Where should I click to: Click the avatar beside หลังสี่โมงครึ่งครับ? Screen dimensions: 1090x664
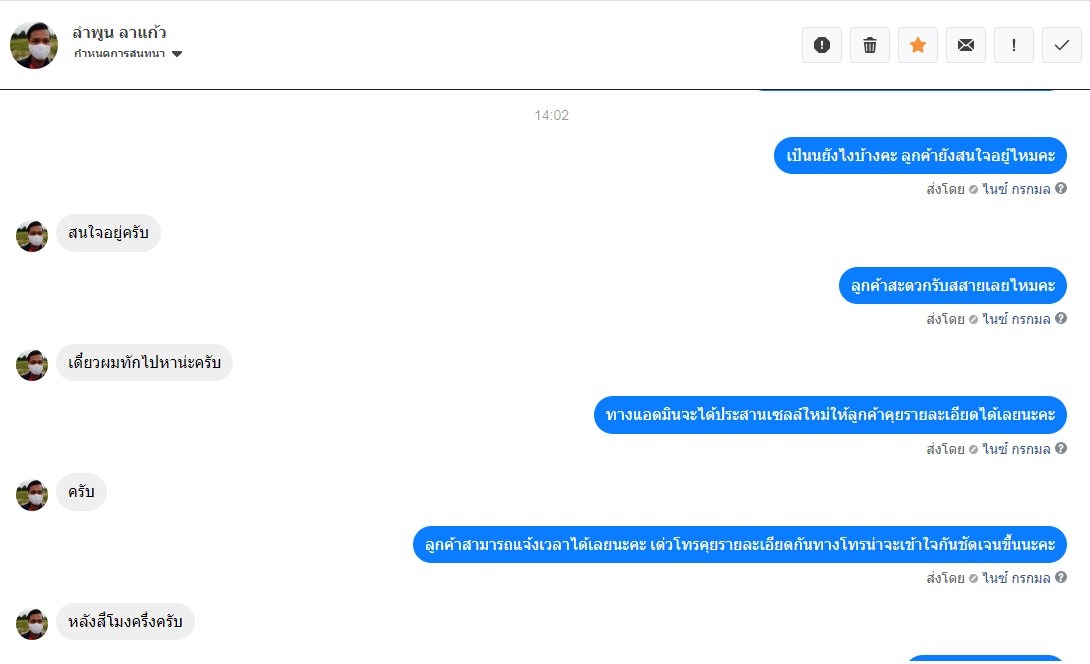click(x=32, y=624)
